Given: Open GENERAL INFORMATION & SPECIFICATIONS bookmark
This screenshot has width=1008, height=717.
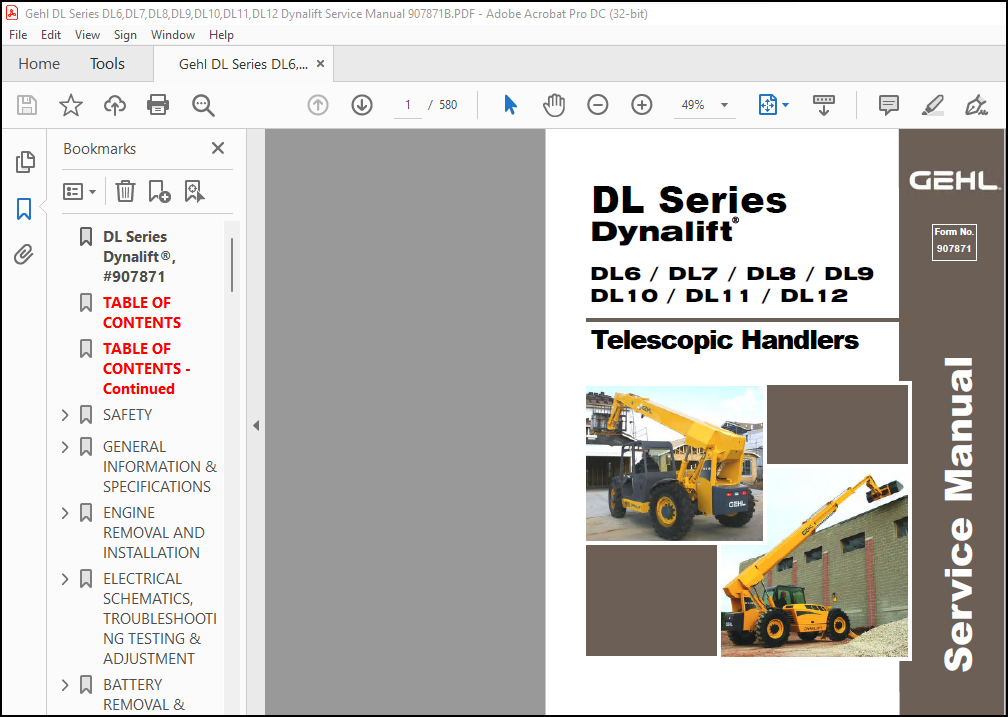Looking at the screenshot, I should [x=159, y=466].
